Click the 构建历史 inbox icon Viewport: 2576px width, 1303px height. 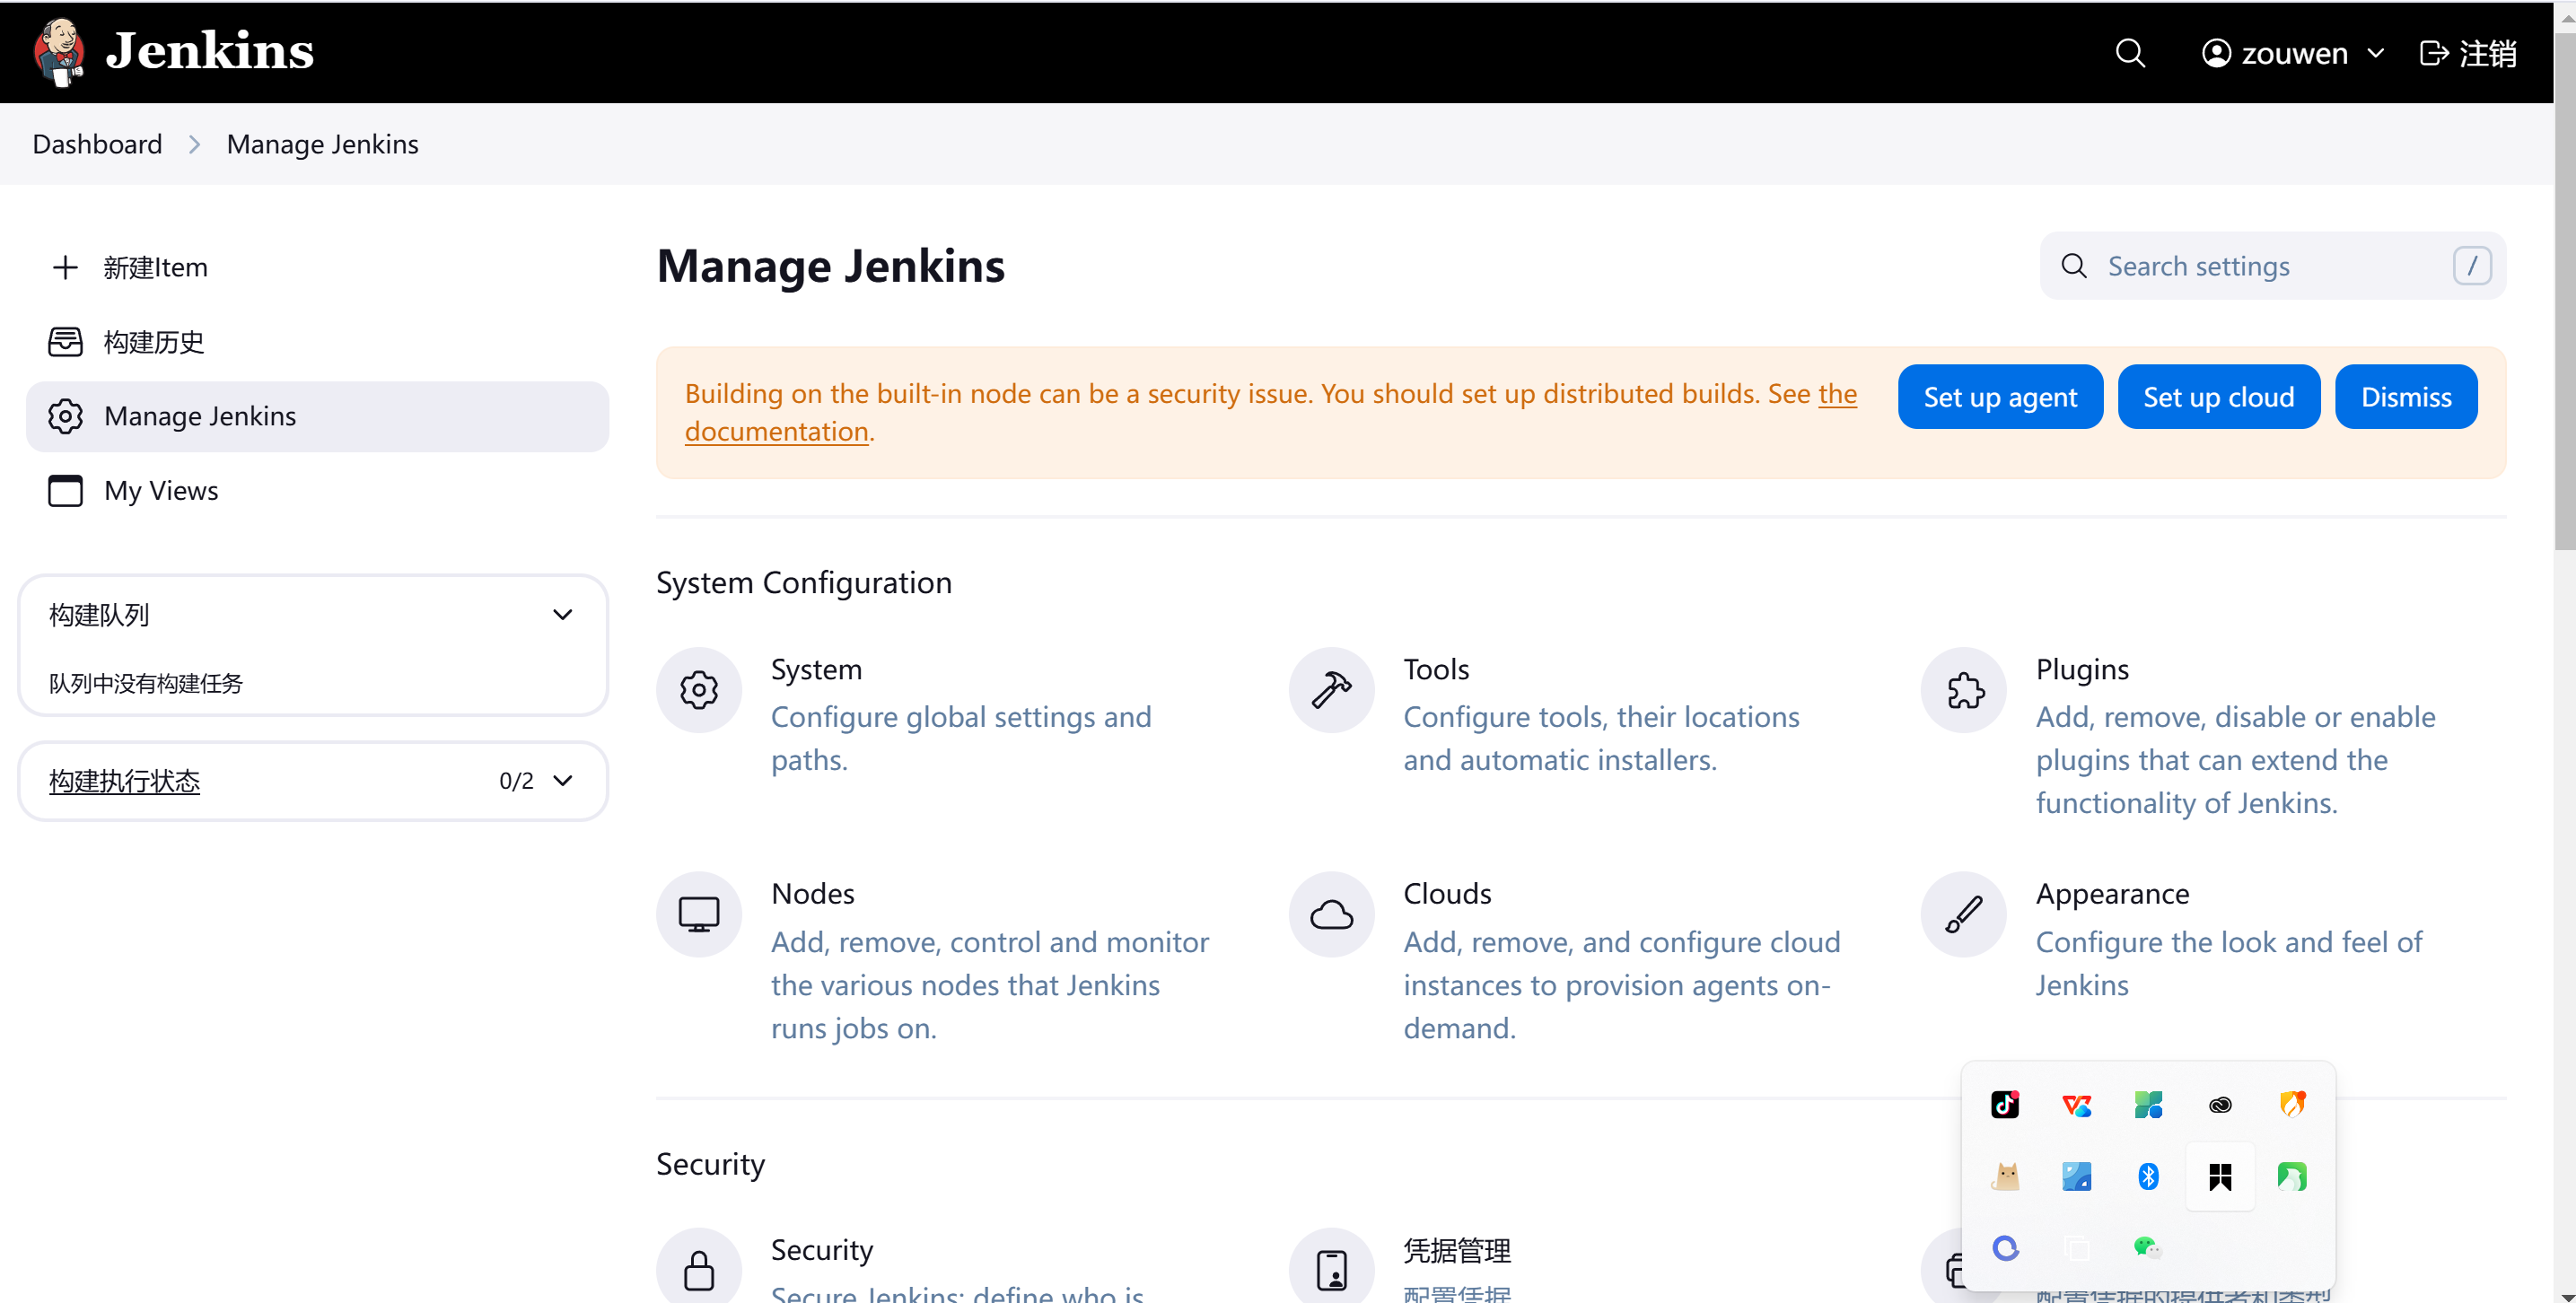tap(65, 342)
